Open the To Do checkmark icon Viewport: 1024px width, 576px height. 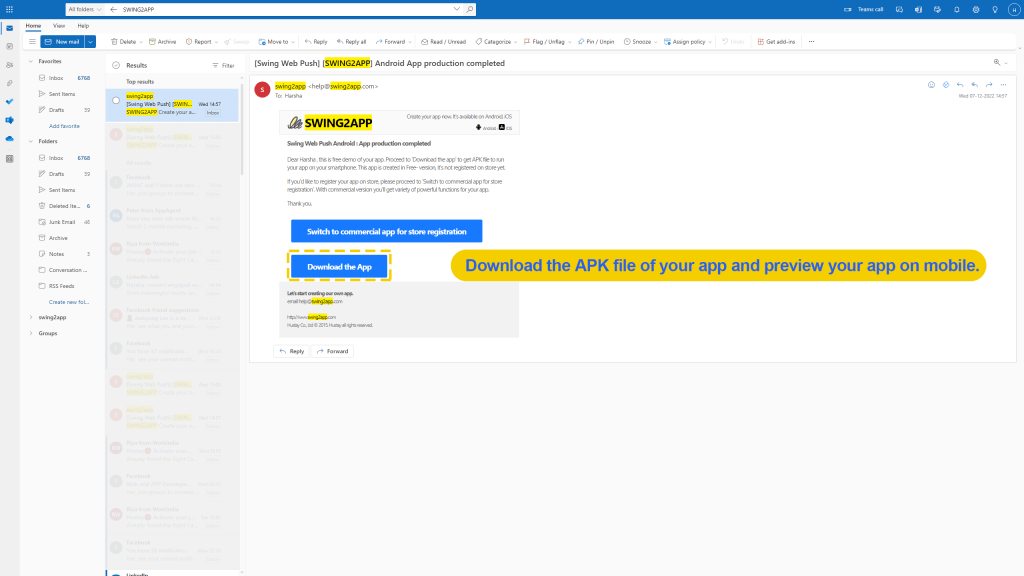pos(9,101)
